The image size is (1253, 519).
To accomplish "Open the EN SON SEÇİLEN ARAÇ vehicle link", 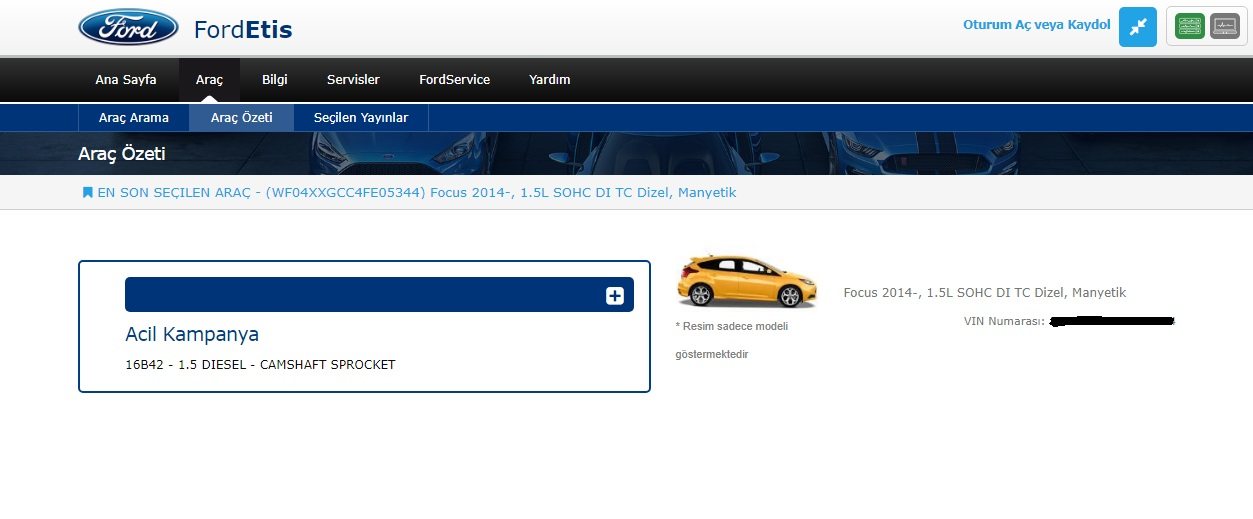I will coord(416,192).
